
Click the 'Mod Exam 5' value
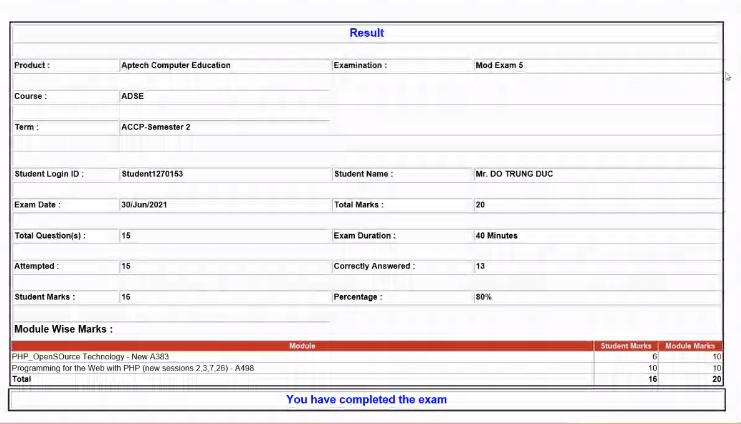tap(499, 65)
